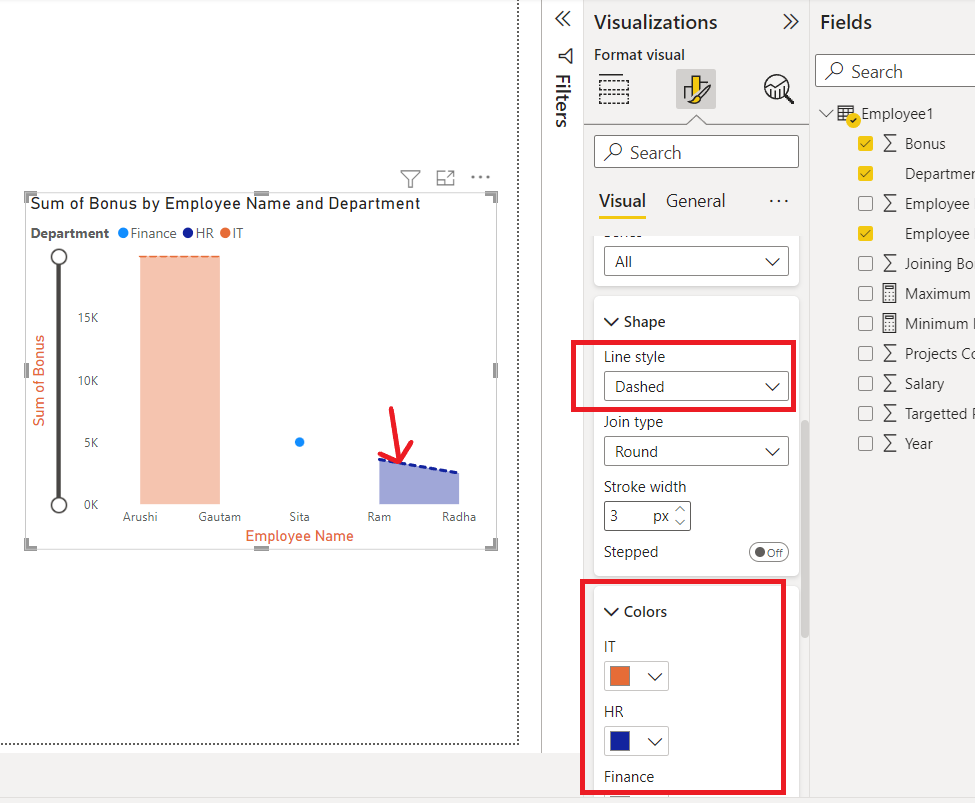Open the Line style Dashed dropdown
This screenshot has height=803, width=975.
(696, 387)
